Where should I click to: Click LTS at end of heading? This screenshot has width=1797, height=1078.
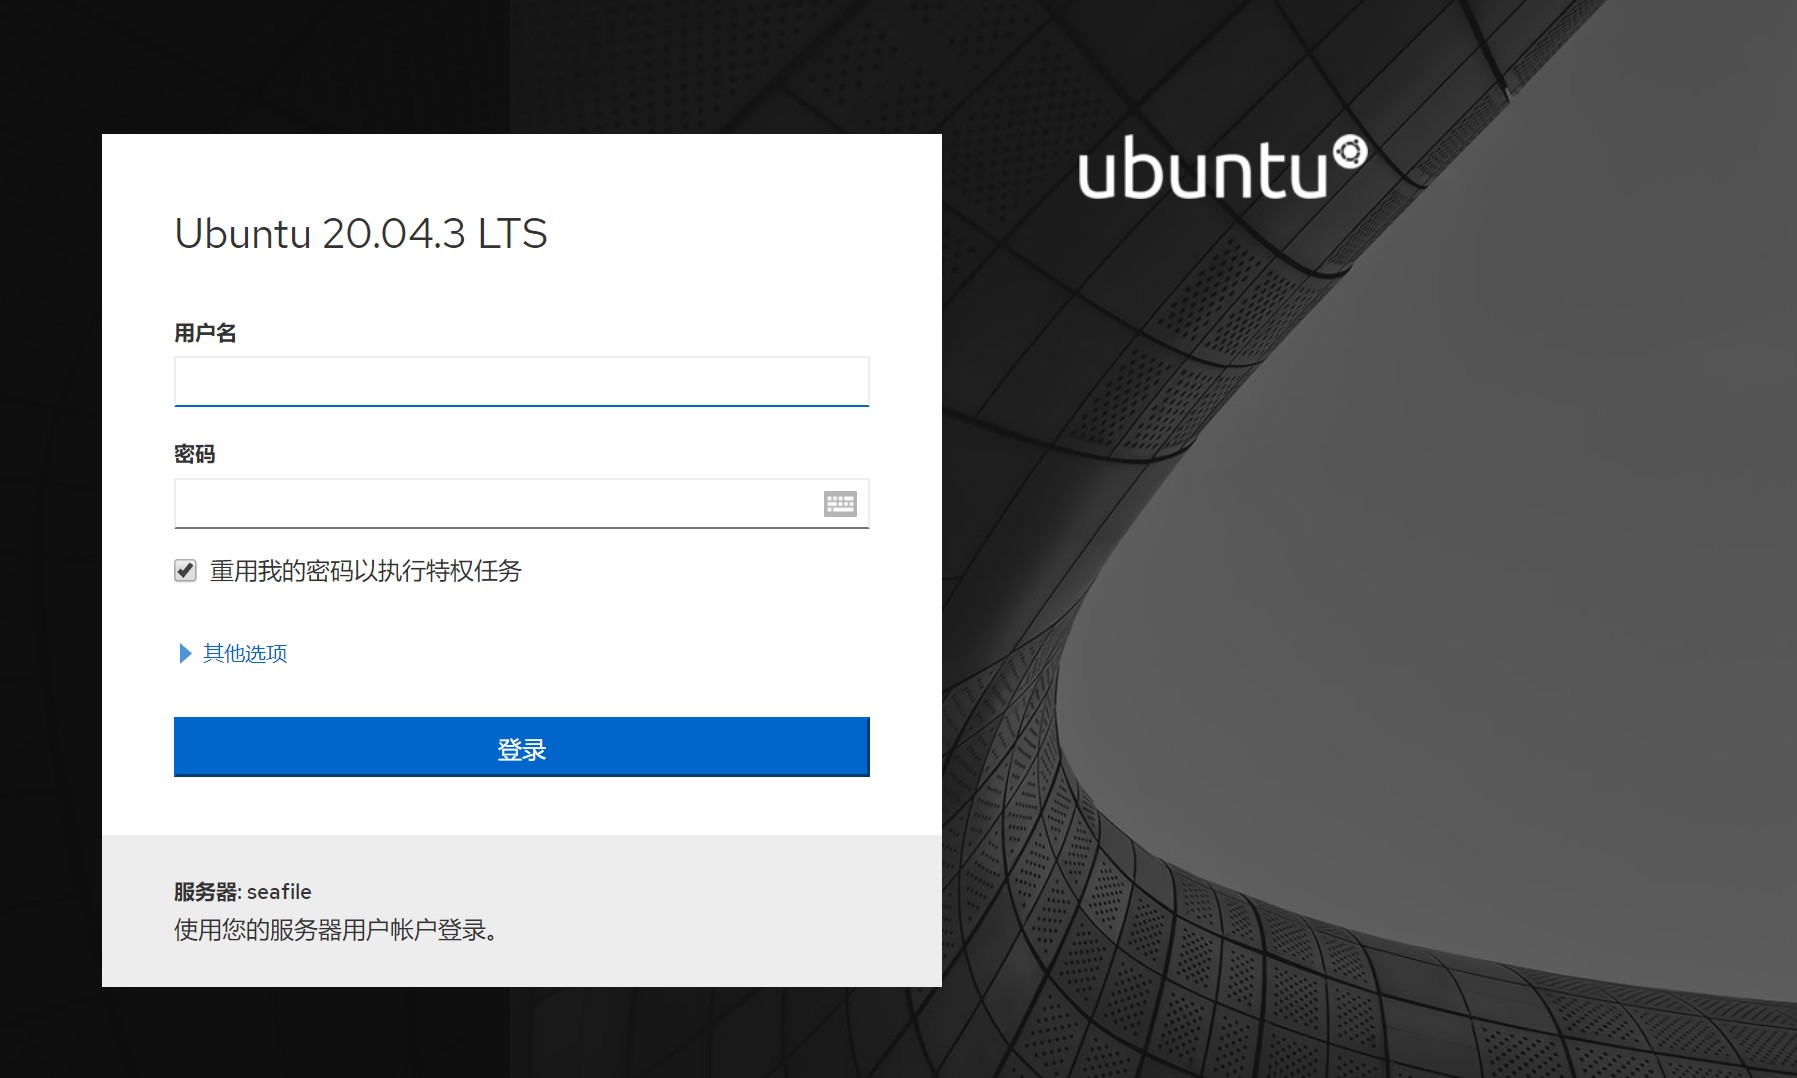click(x=512, y=234)
